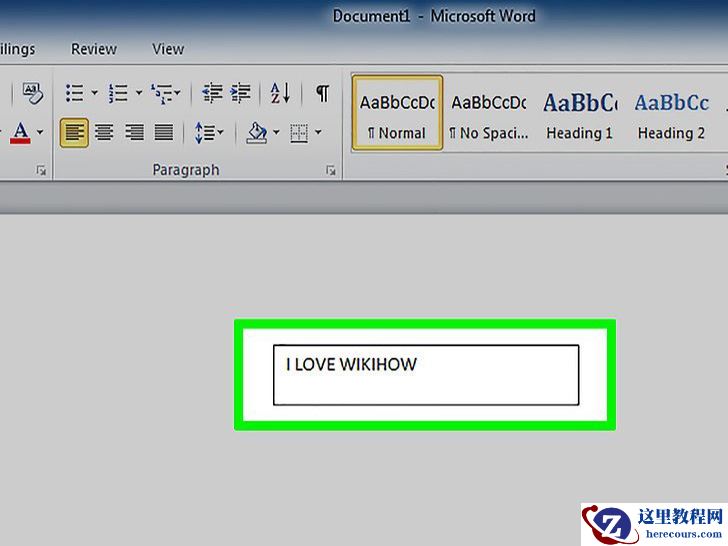Open the Numbering dropdown arrow

pyautogui.click(x=138, y=93)
